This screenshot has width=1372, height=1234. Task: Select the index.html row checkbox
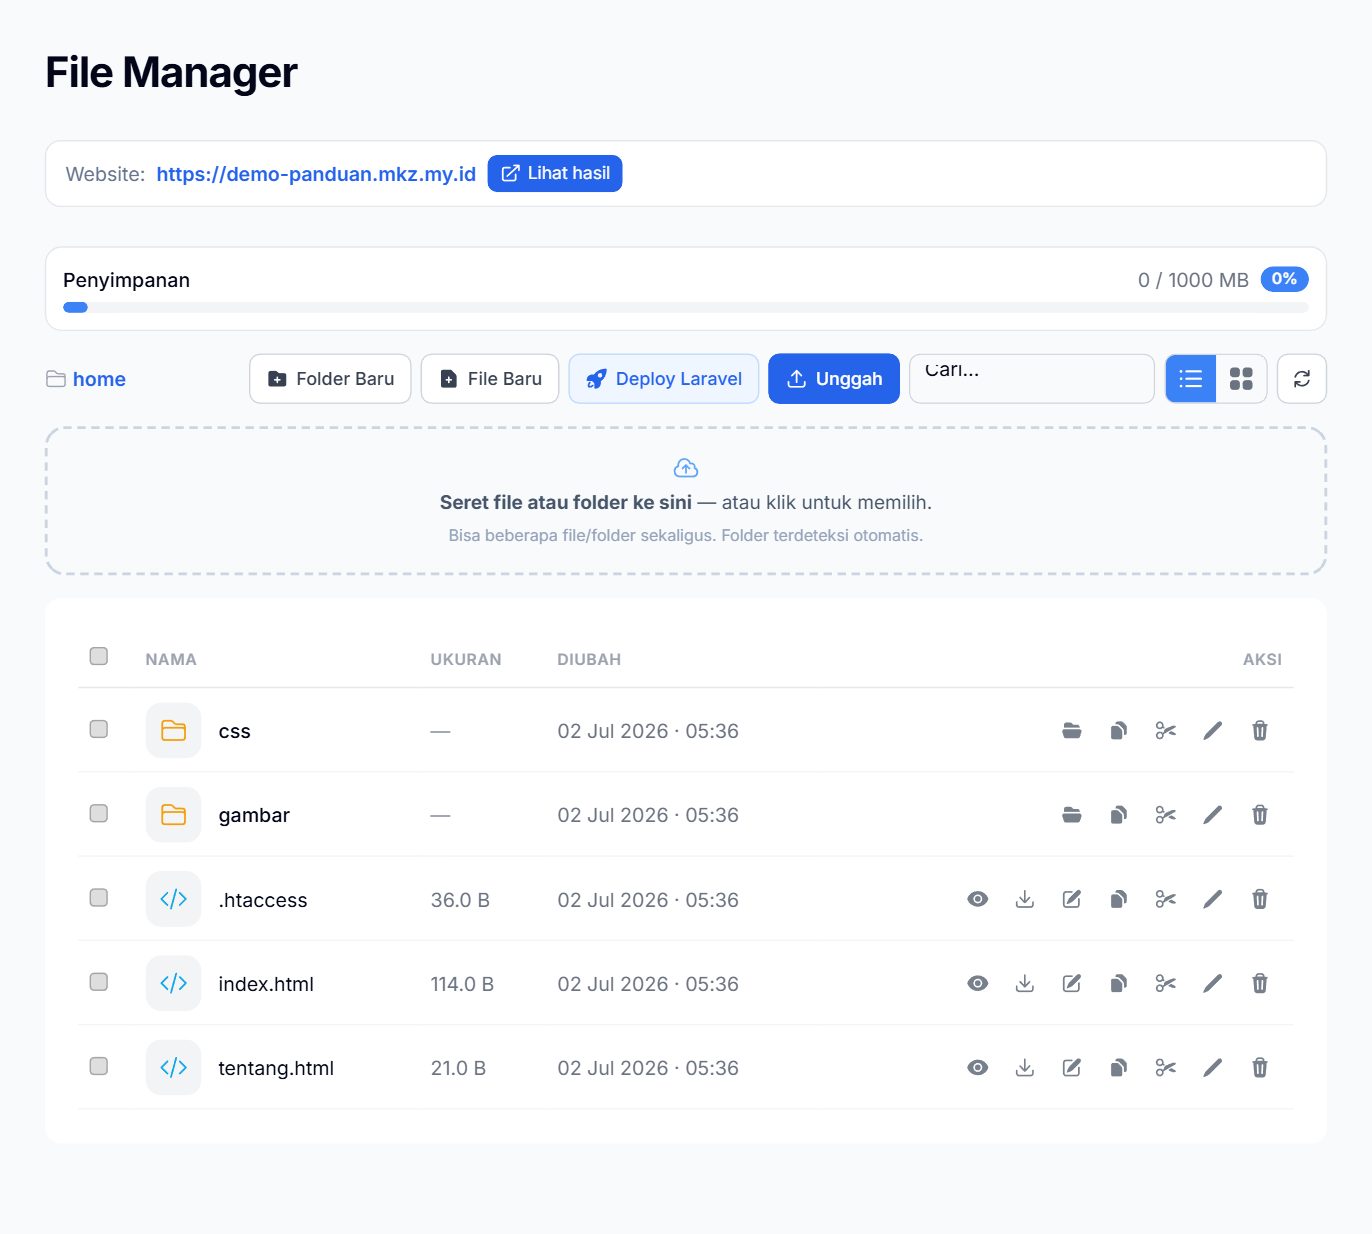click(99, 981)
